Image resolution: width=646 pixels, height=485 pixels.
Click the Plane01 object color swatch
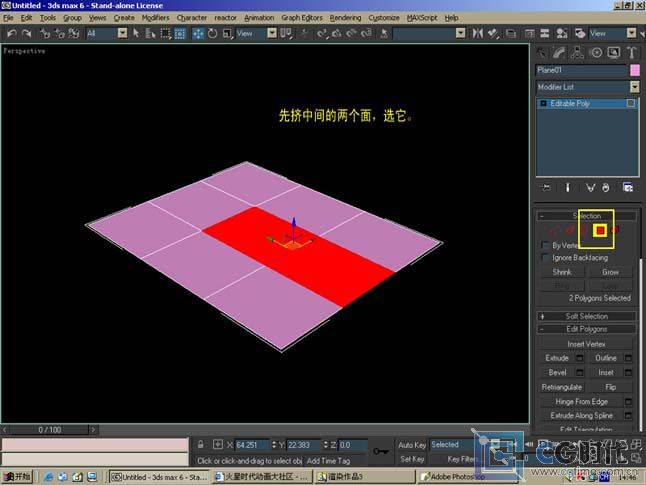click(x=635, y=70)
